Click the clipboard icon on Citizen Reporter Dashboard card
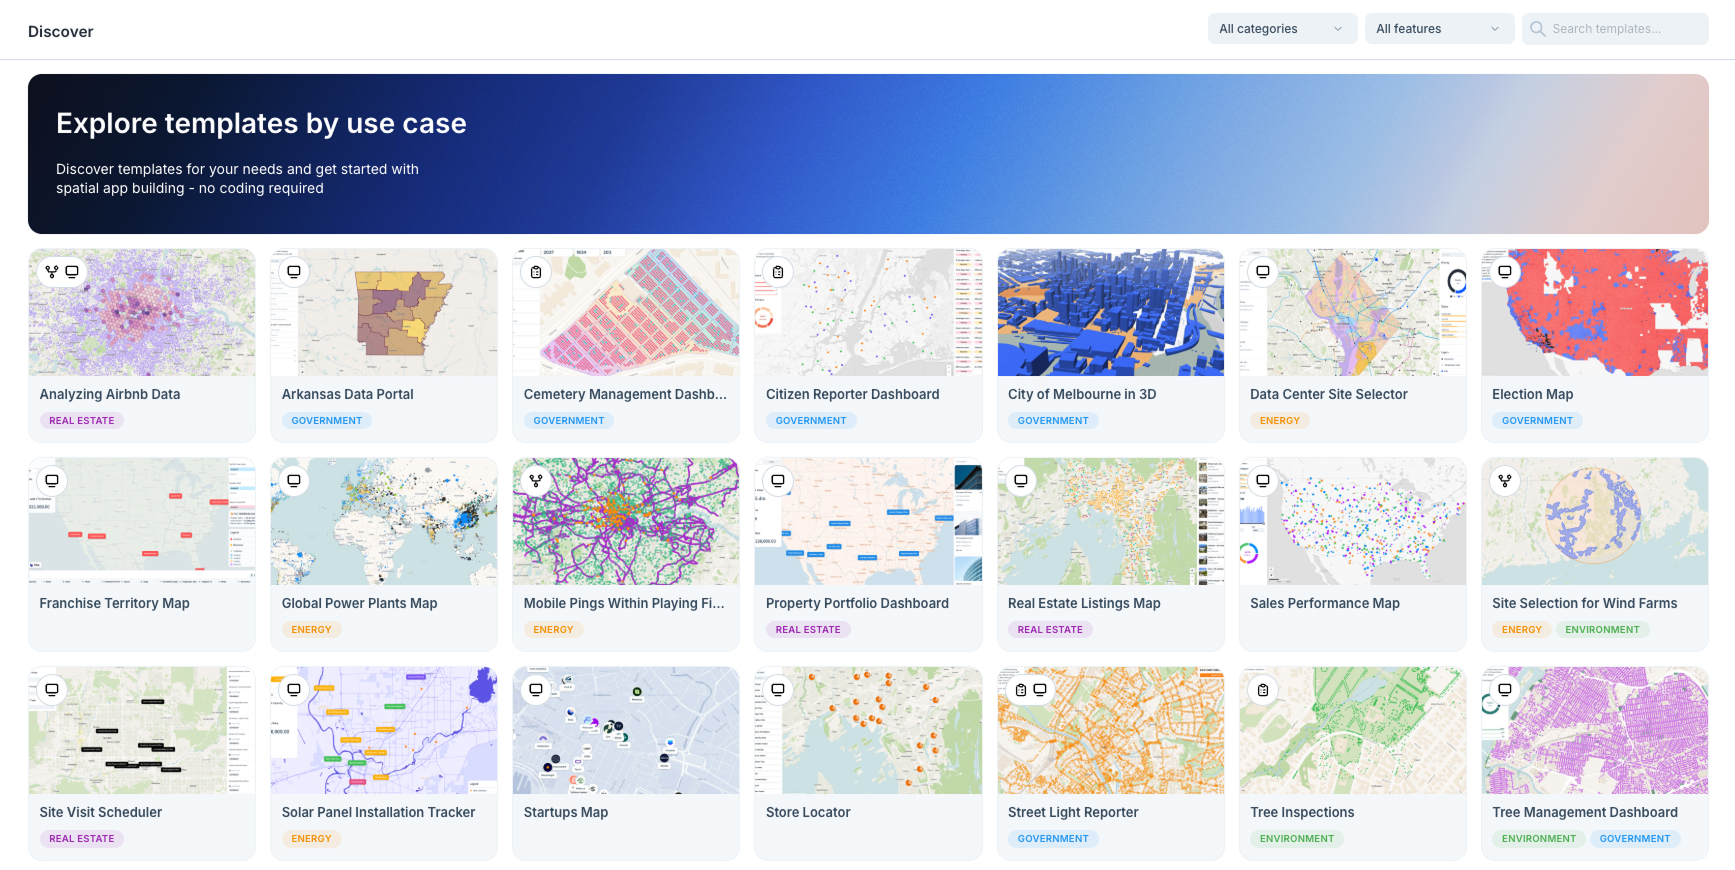 (778, 272)
